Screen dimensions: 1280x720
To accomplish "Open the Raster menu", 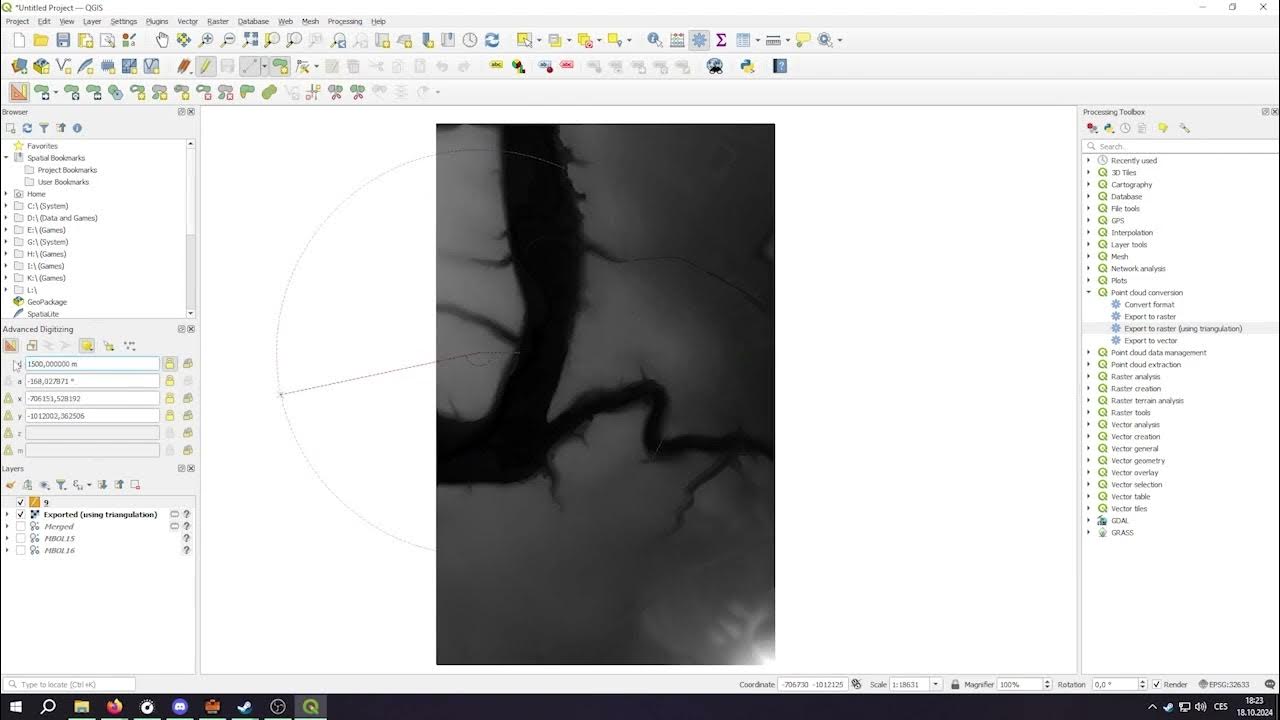I will coord(218,21).
